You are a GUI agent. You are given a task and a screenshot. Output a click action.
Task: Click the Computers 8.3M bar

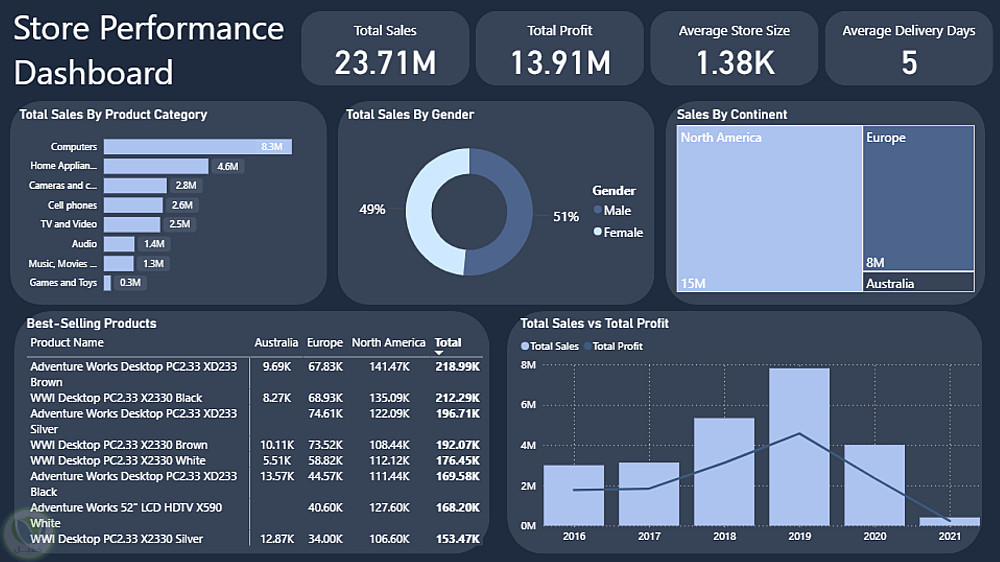[198, 147]
